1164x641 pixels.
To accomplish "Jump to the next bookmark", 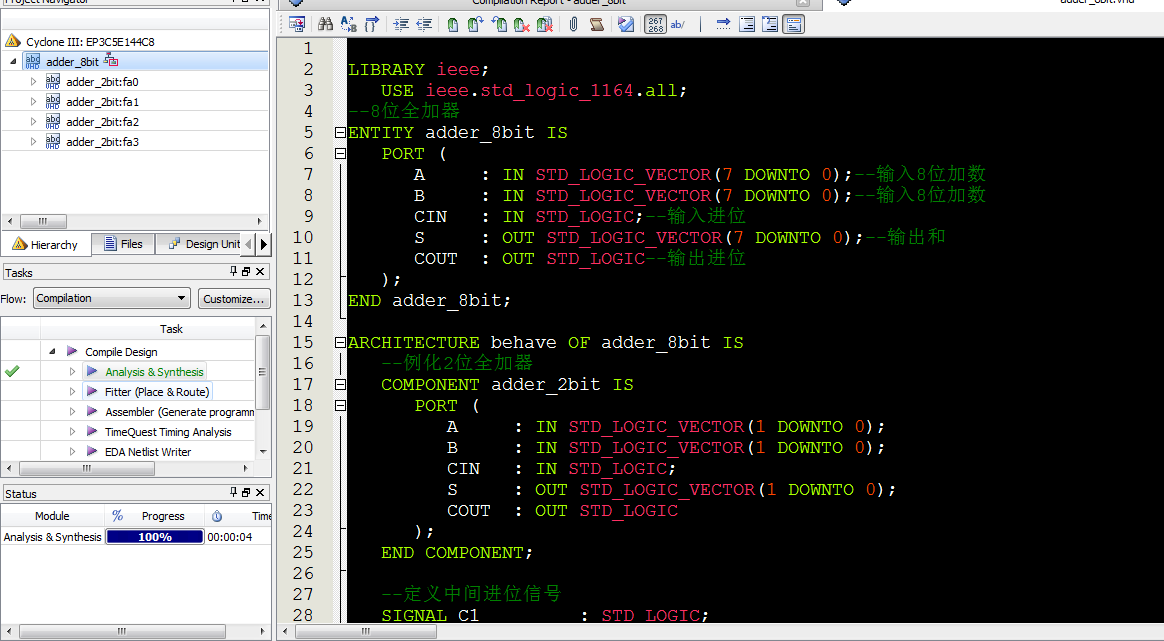I will click(476, 25).
